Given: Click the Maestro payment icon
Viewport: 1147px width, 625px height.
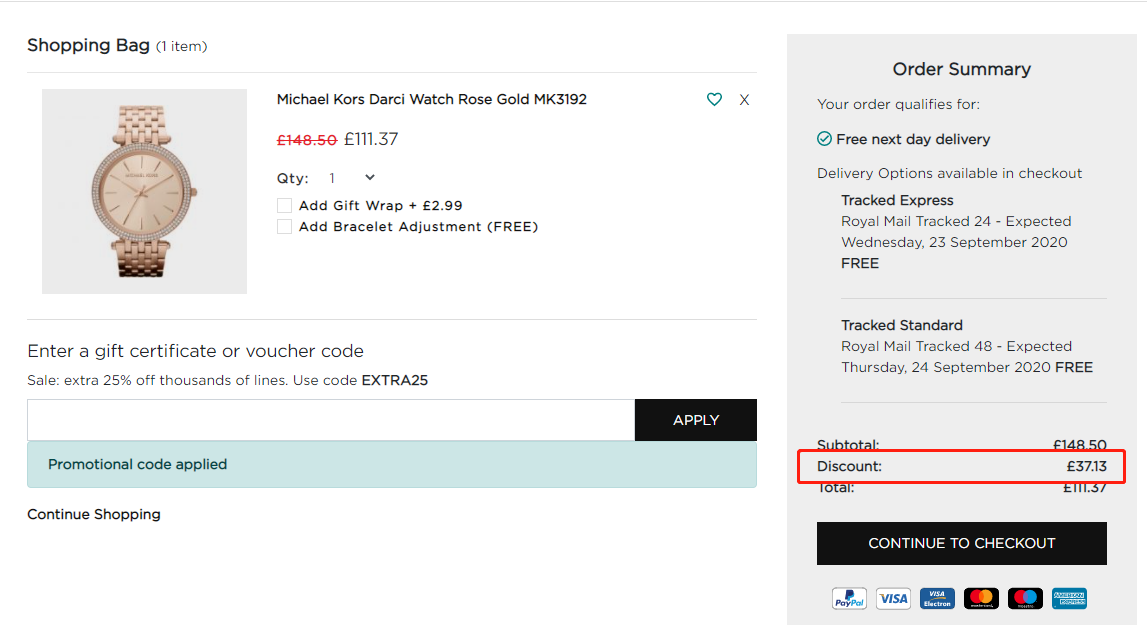Looking at the screenshot, I should tap(1025, 599).
